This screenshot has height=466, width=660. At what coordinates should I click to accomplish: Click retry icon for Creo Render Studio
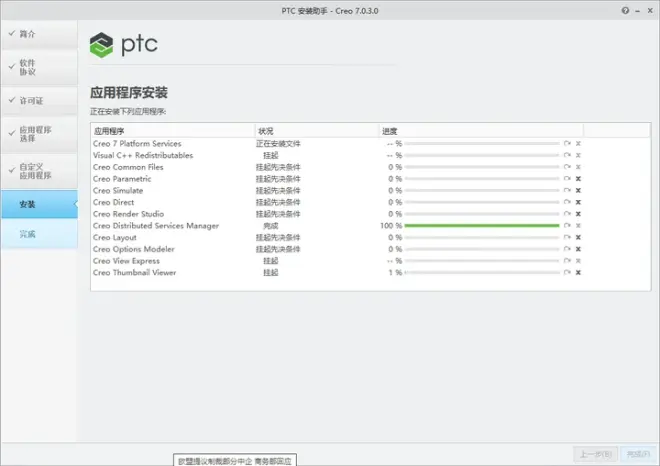[x=567, y=214]
